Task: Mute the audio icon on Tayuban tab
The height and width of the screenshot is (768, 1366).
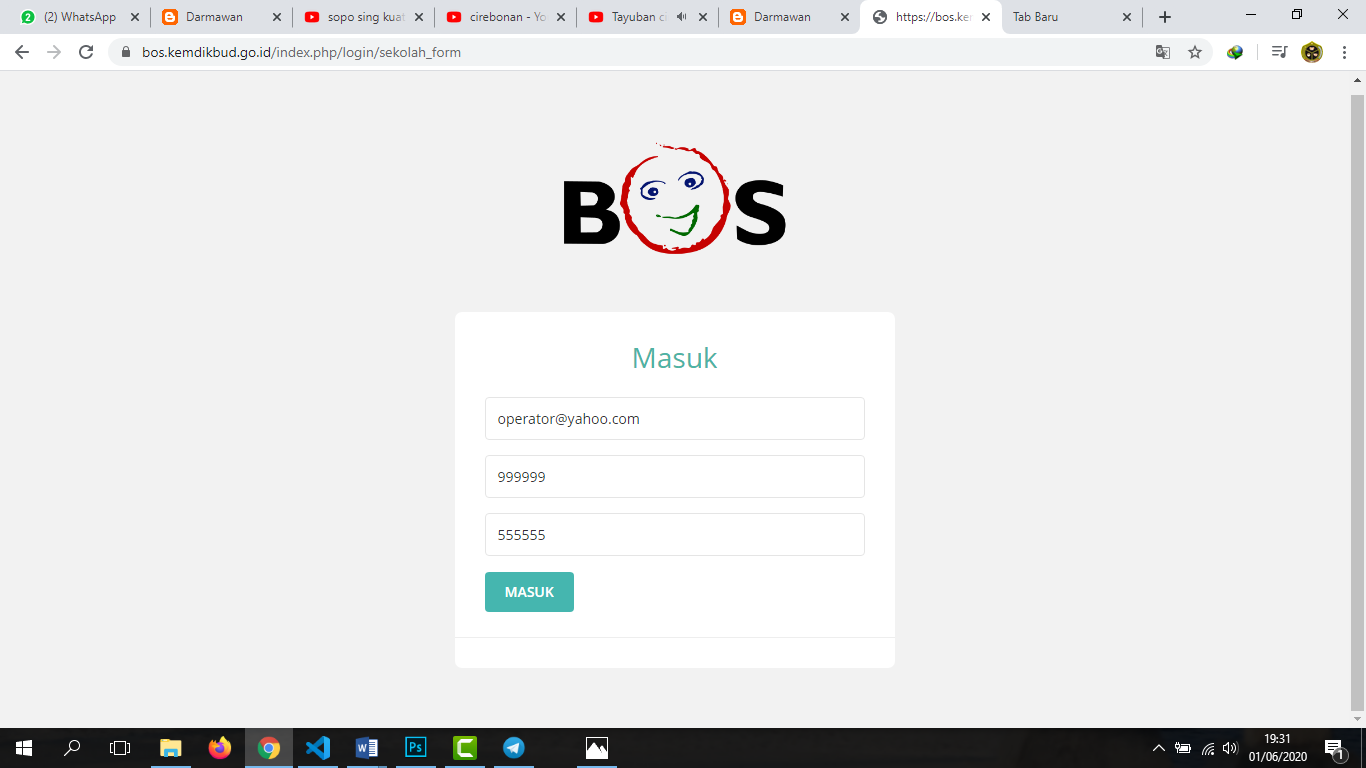Action: tap(681, 17)
